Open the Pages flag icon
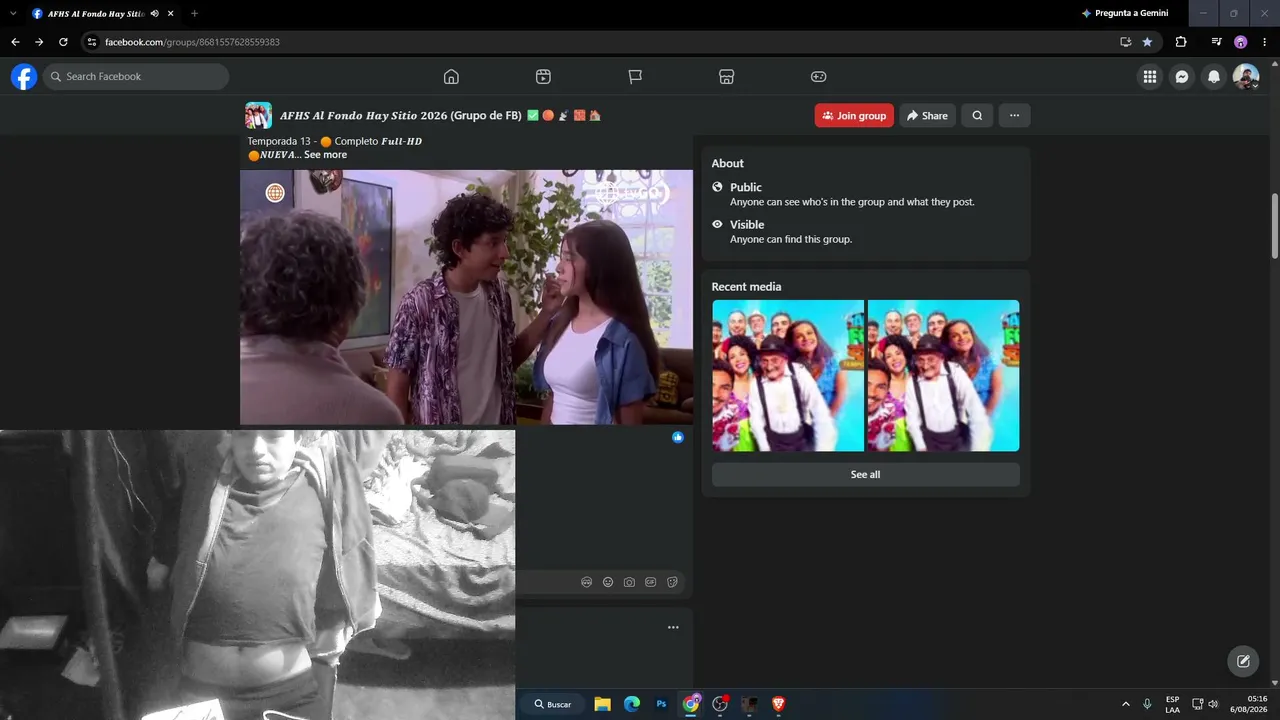Screen dimensions: 1280x720 [x=635, y=77]
